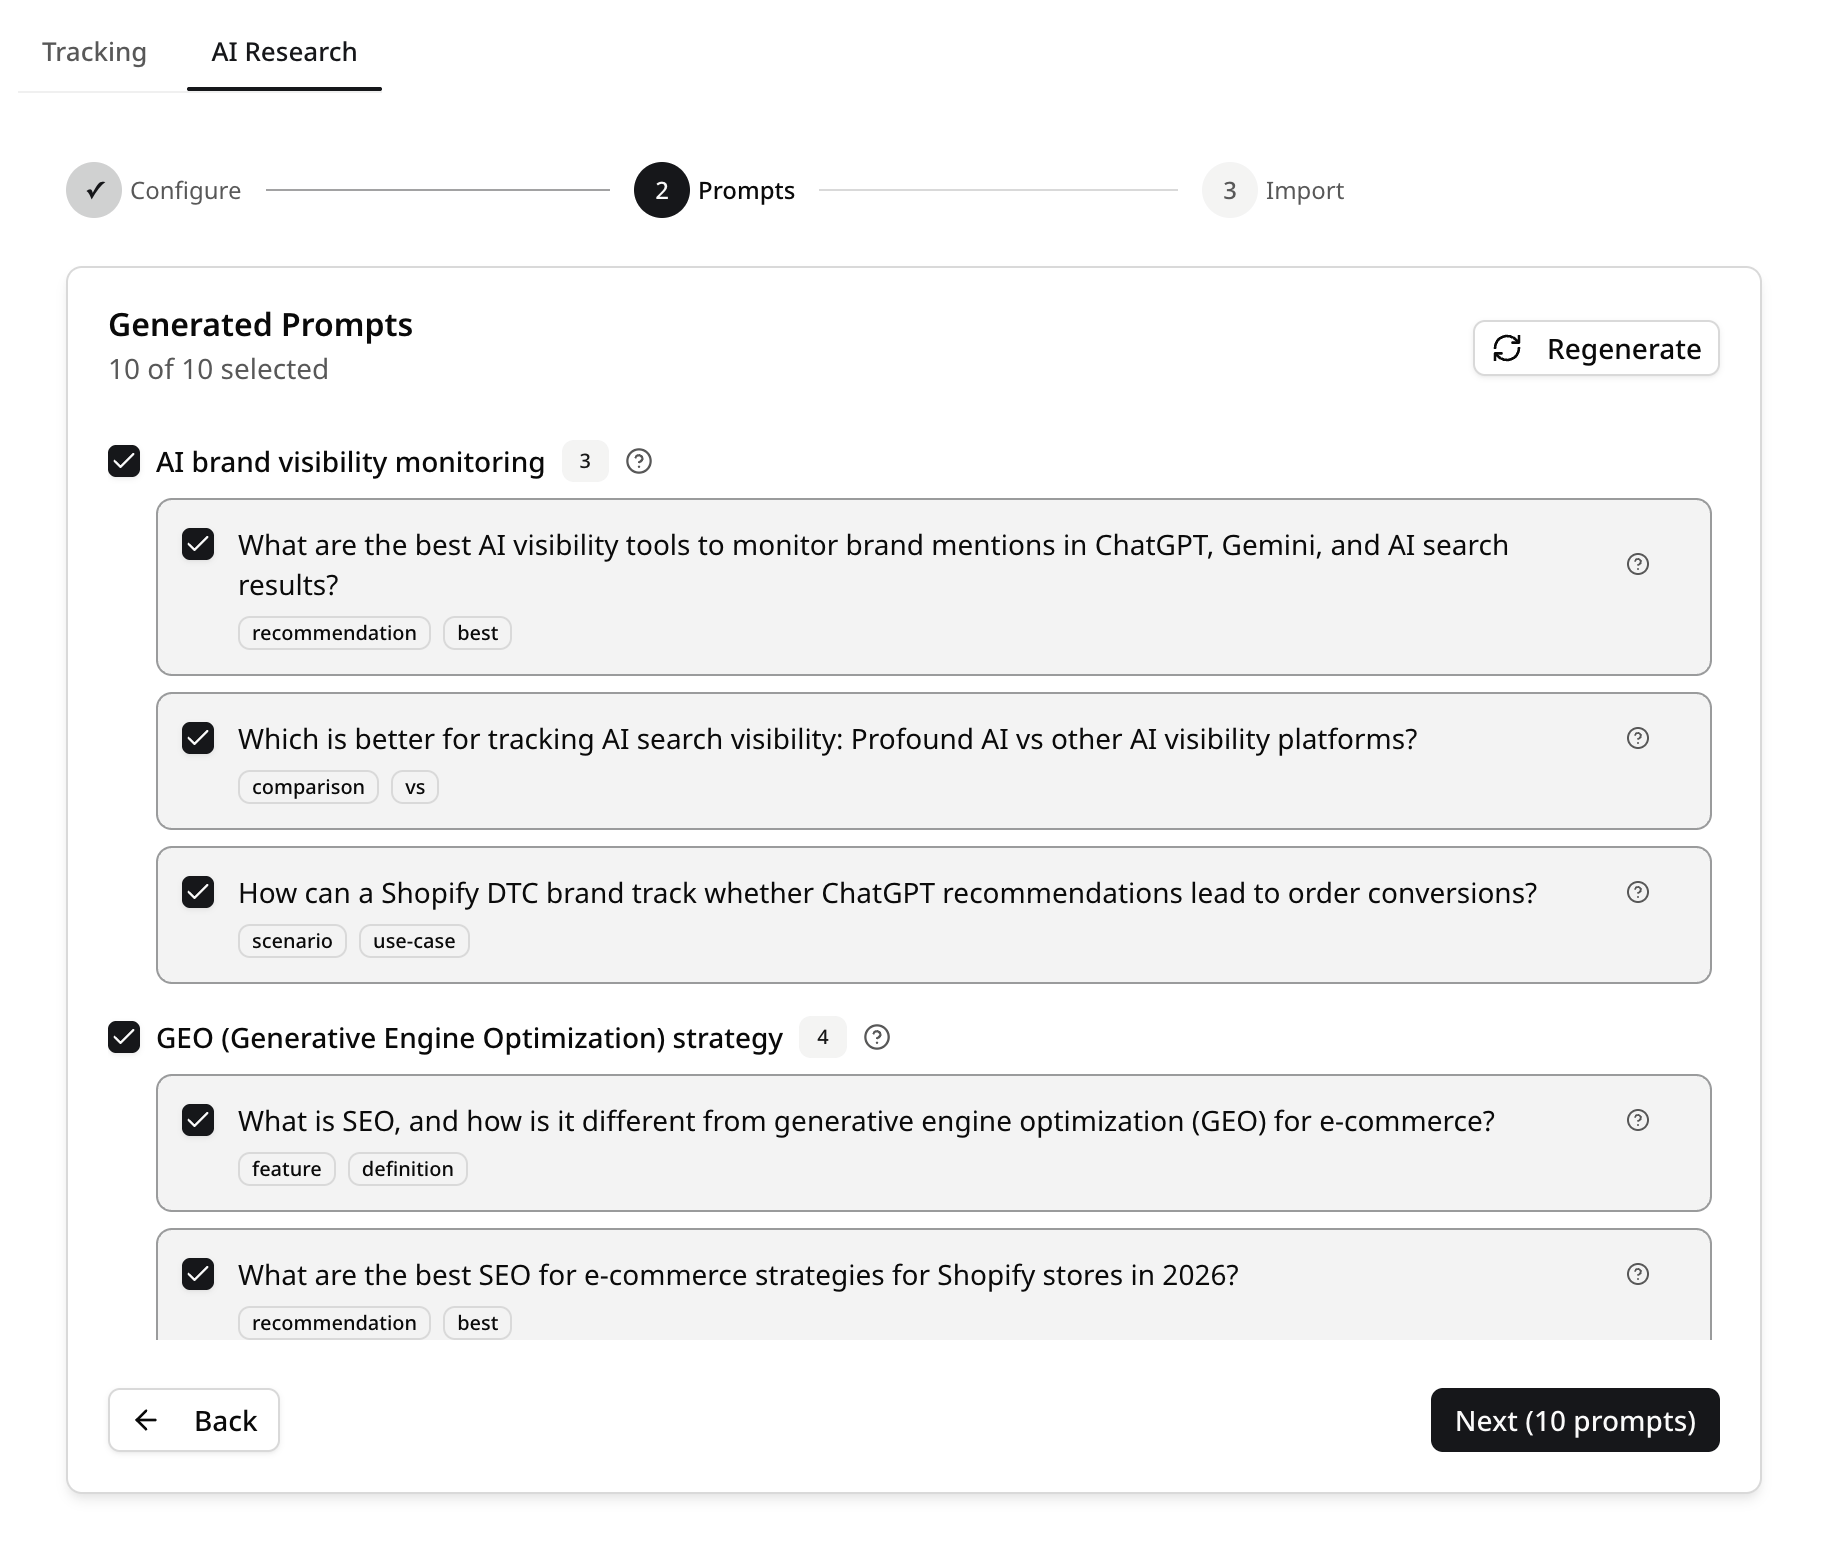Click help icon next to GEO strategy heading
This screenshot has width=1832, height=1550.
[x=876, y=1037]
